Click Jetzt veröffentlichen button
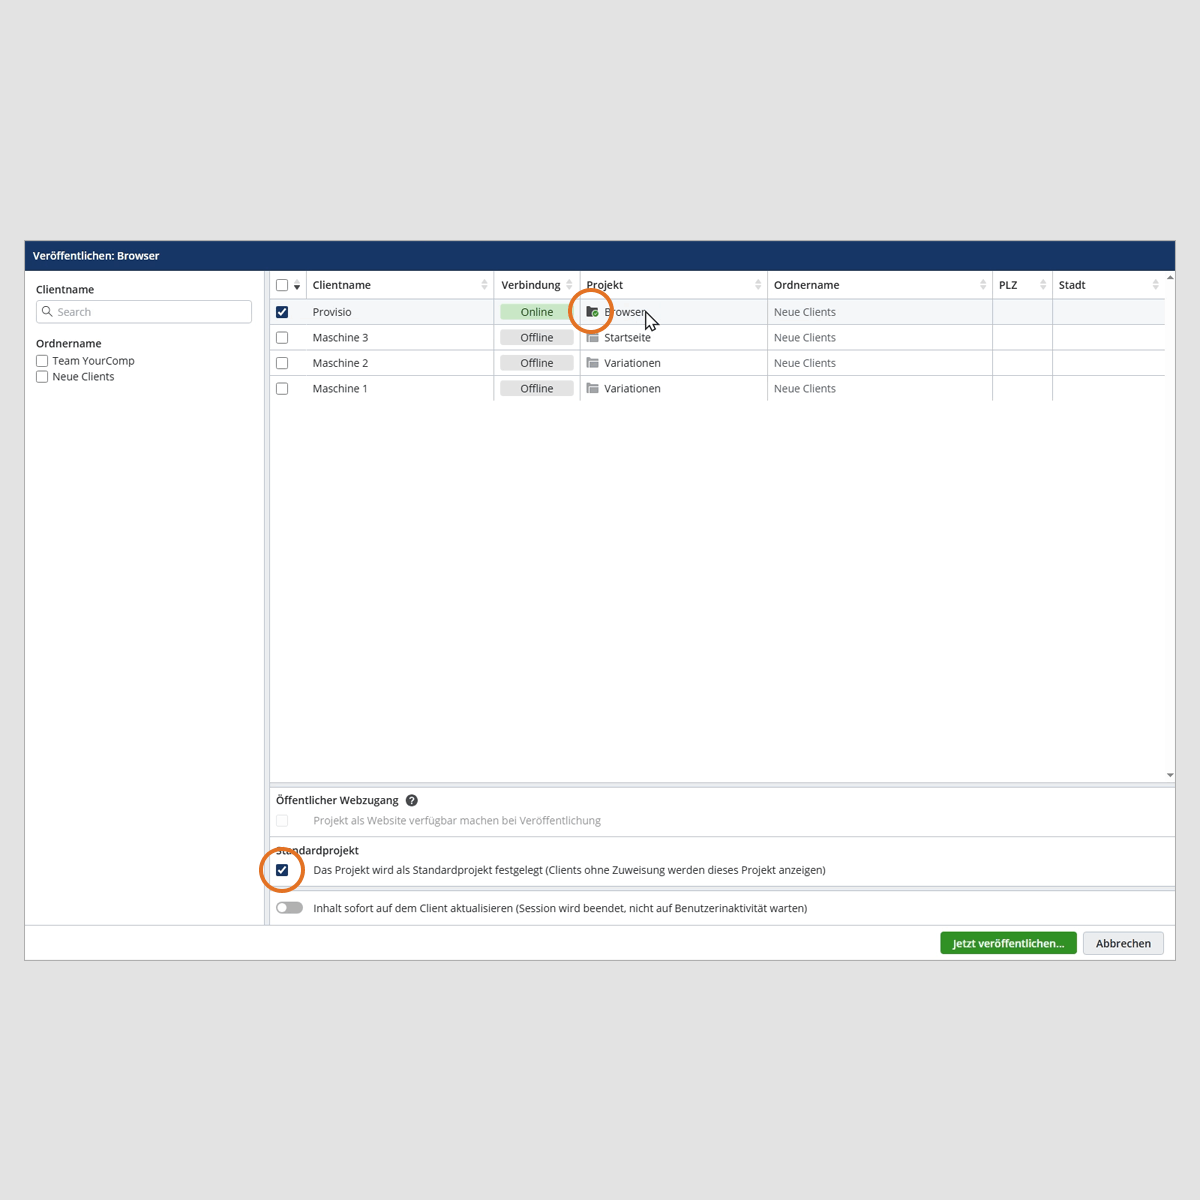The image size is (1200, 1200). tap(1008, 943)
